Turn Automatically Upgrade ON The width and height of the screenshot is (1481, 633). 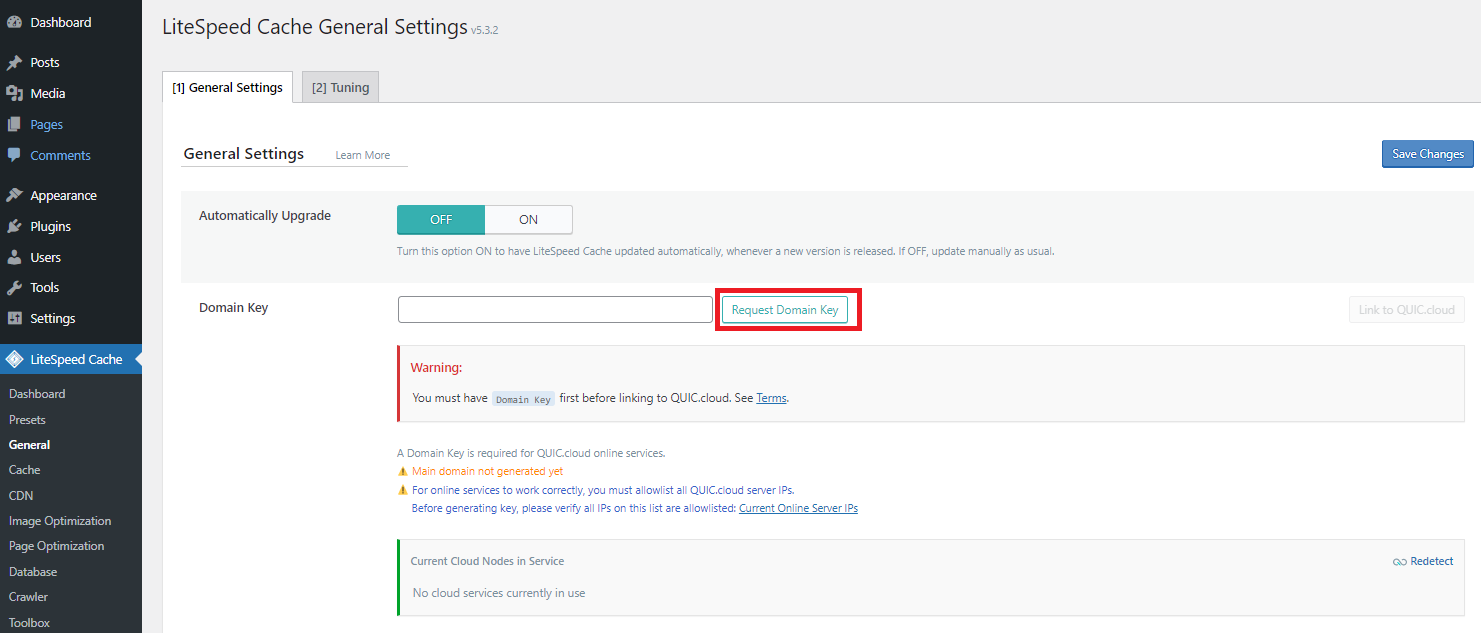pos(528,220)
